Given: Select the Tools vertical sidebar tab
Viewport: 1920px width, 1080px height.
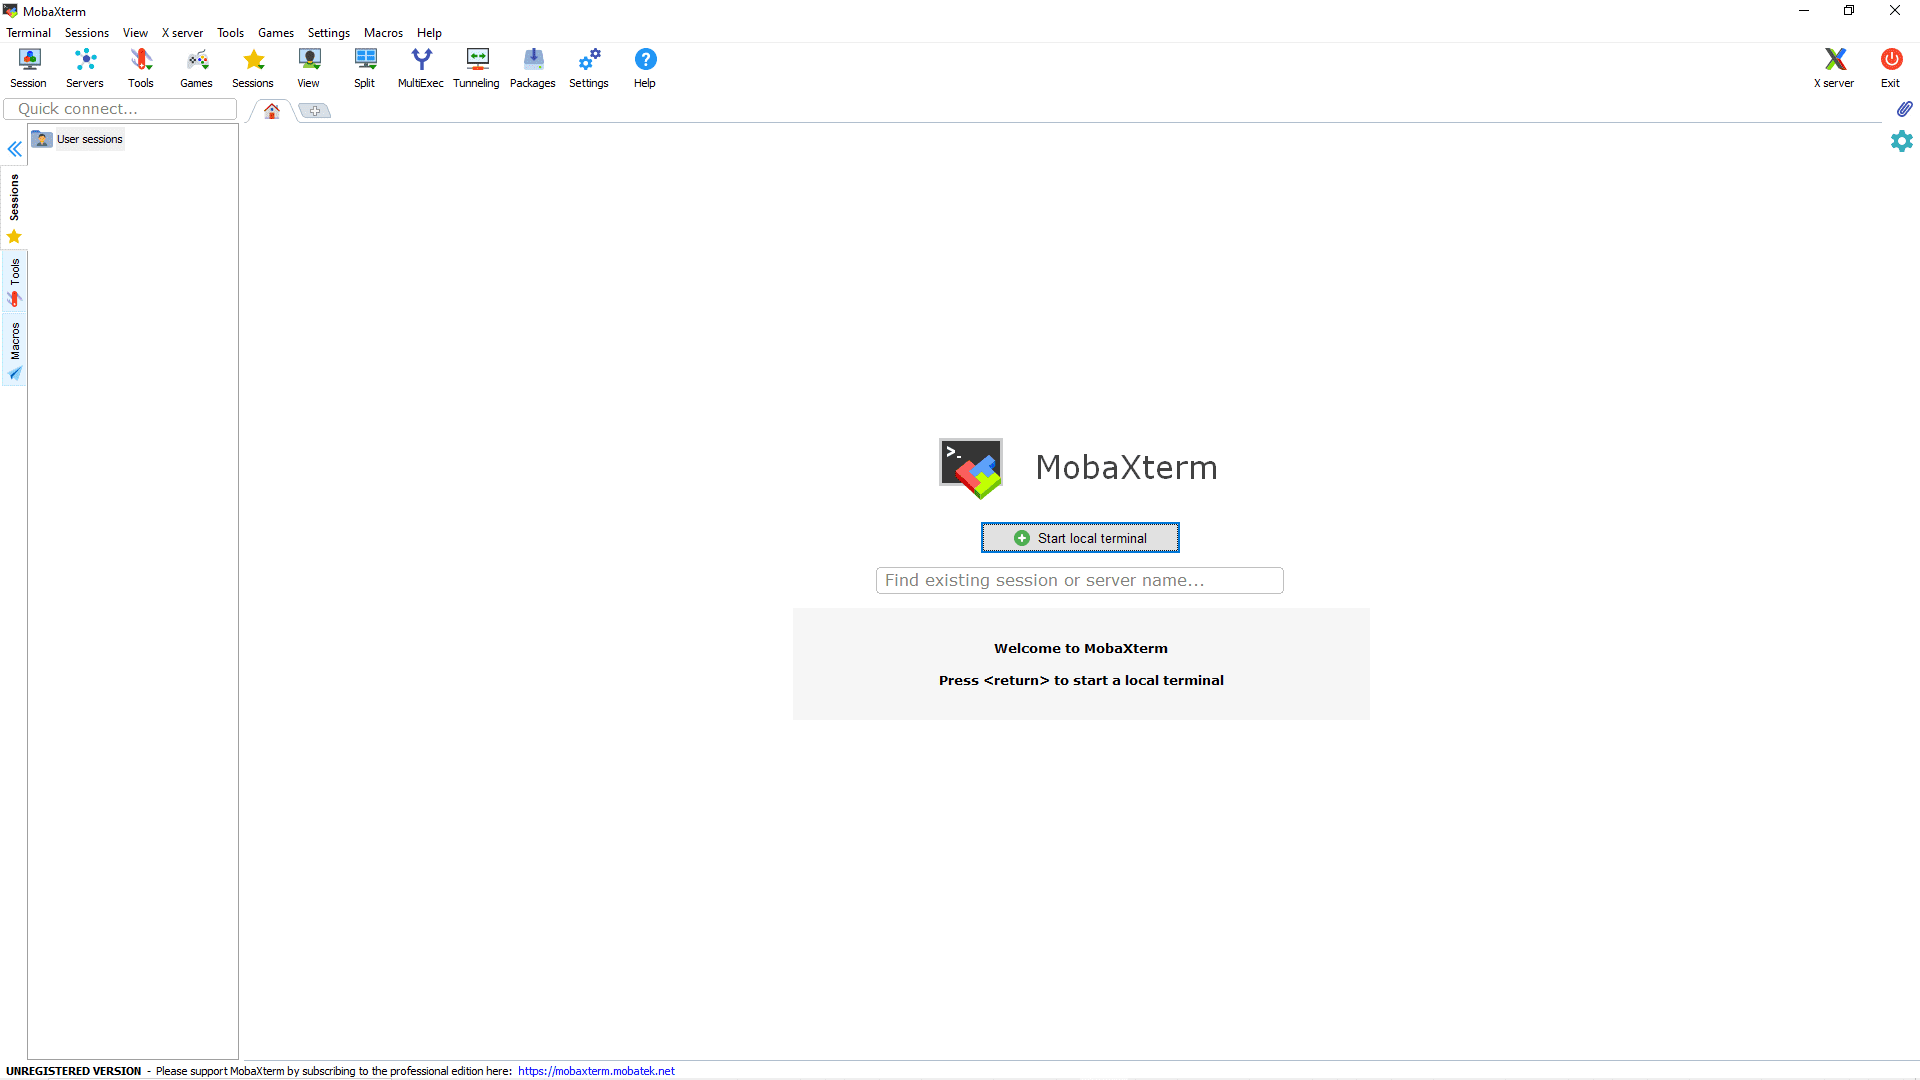Looking at the screenshot, I should 14,282.
